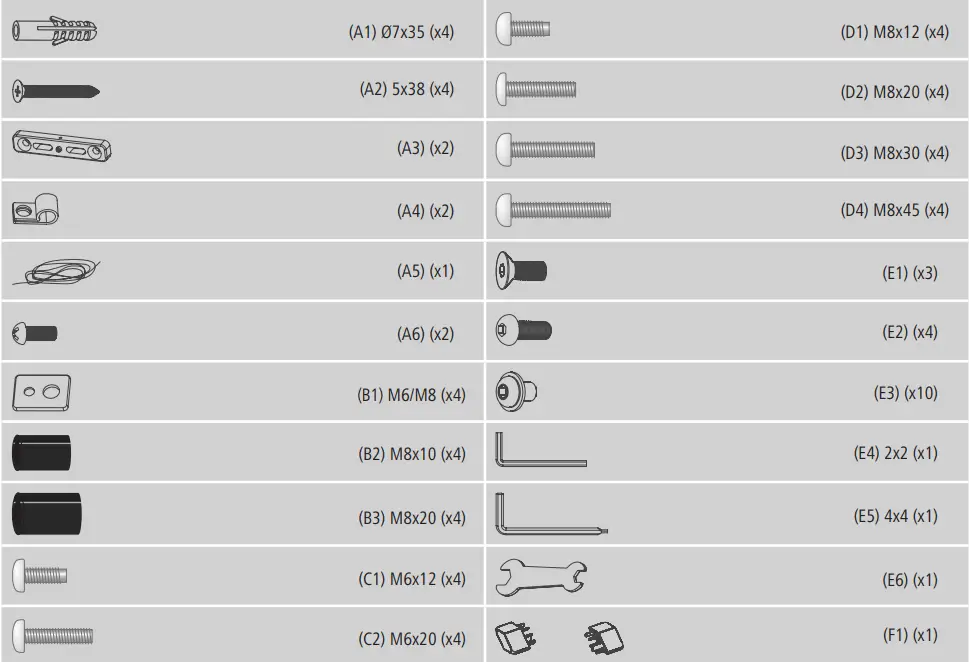Select the 2x2 Allen key drawing
969x662 pixels.
[540, 451]
